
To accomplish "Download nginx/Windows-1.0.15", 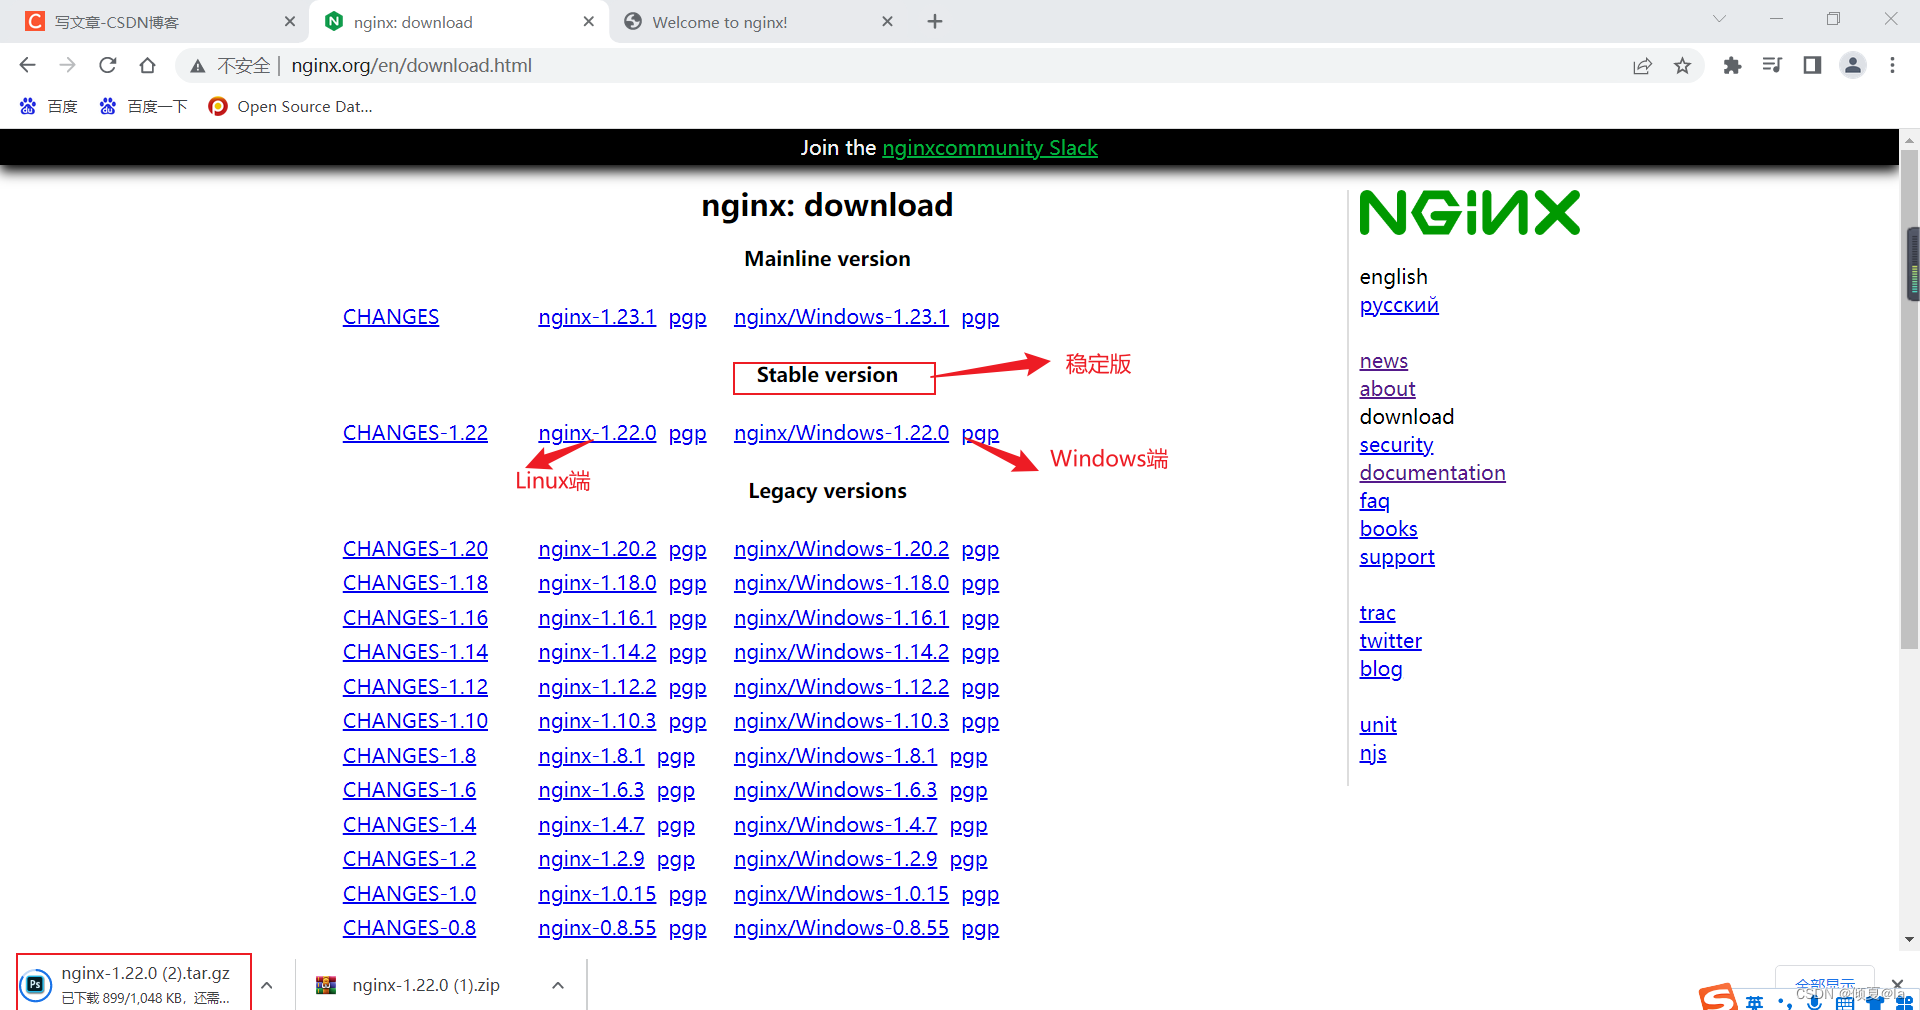I will click(841, 894).
